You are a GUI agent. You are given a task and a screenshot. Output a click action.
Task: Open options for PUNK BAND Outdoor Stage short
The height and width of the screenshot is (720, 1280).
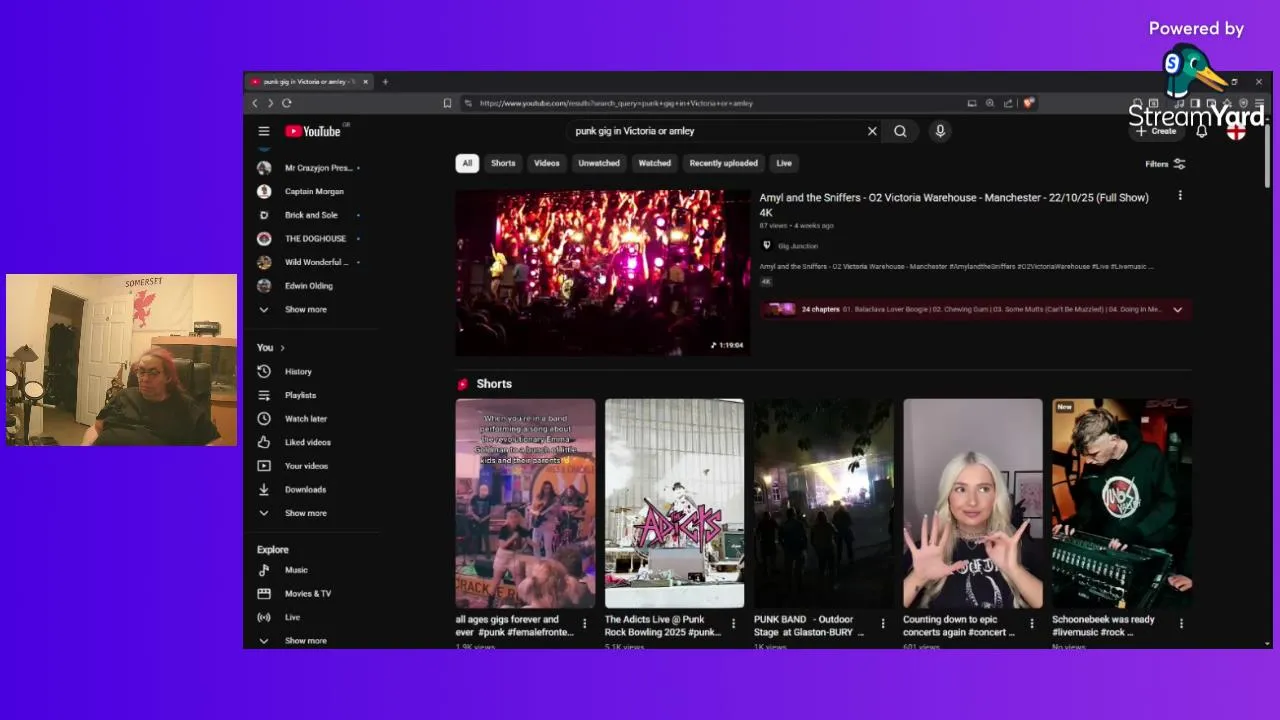click(883, 624)
